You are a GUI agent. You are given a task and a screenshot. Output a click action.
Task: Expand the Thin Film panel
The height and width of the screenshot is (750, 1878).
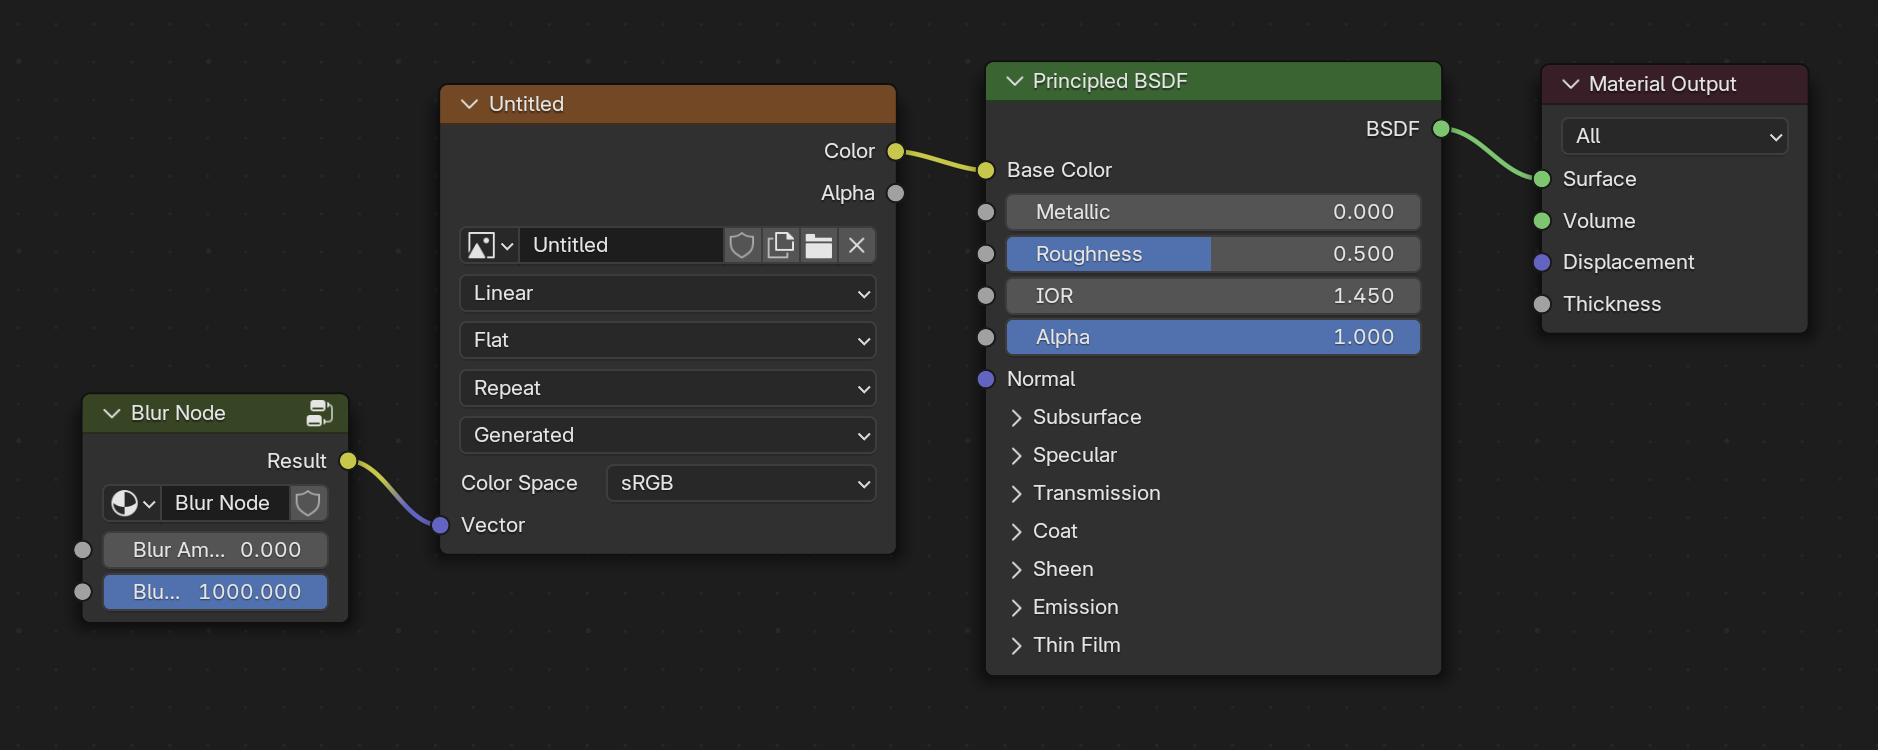click(x=1016, y=645)
